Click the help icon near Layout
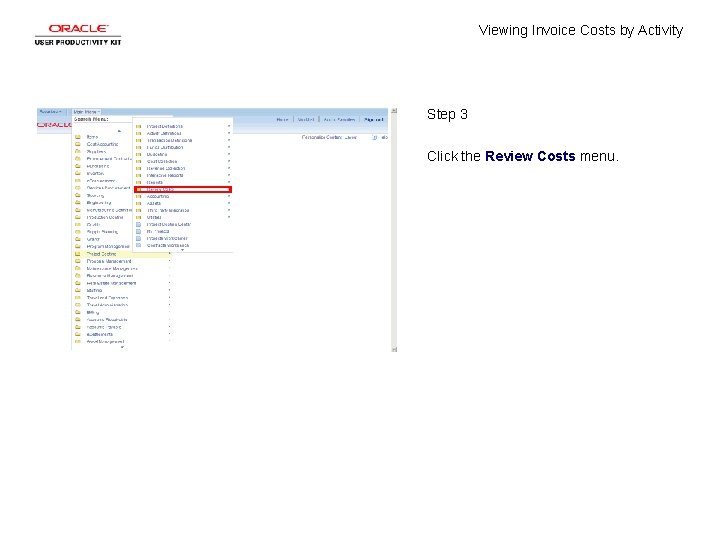 (x=375, y=137)
